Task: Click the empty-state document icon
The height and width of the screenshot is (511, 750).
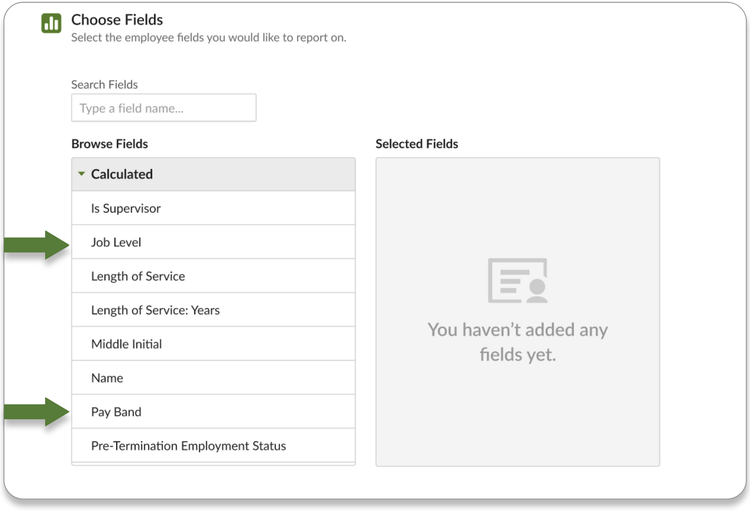Action: [517, 281]
